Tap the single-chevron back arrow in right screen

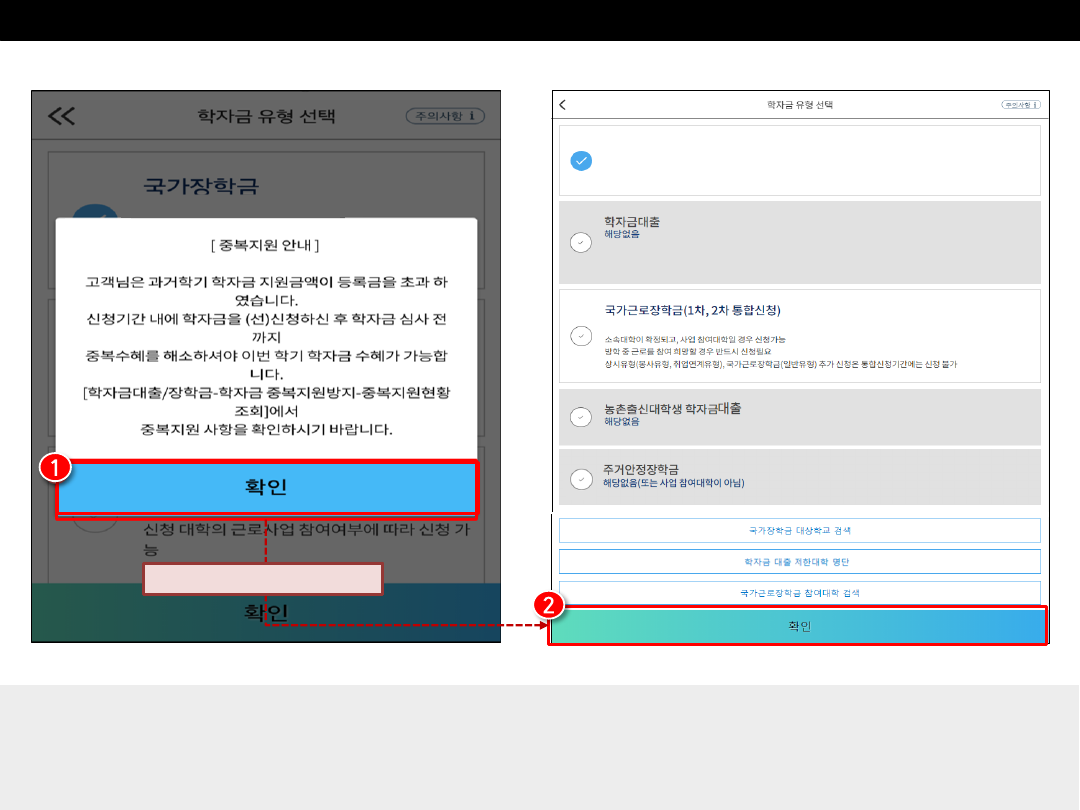point(563,105)
